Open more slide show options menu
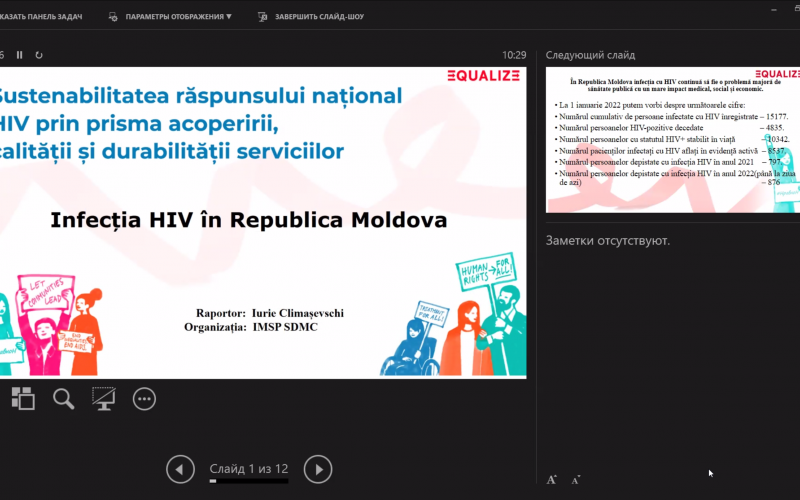The width and height of the screenshot is (800, 500). tap(145, 399)
